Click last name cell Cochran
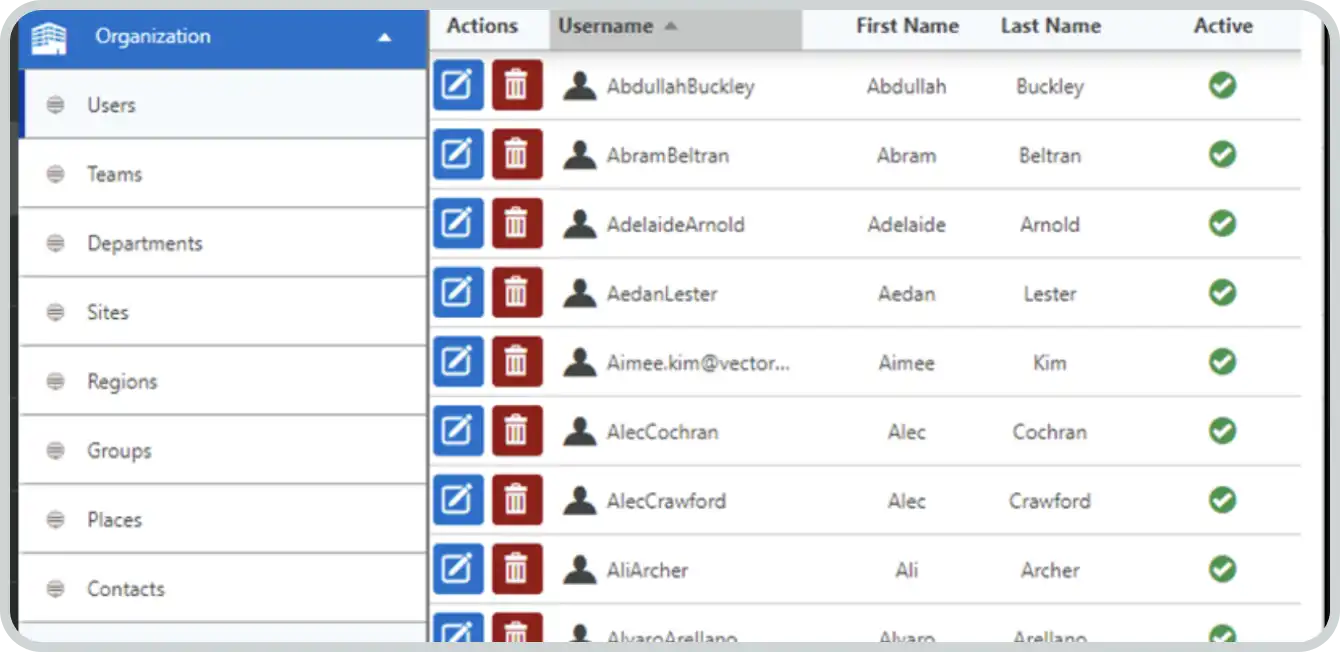1340x652 pixels. coord(1050,432)
